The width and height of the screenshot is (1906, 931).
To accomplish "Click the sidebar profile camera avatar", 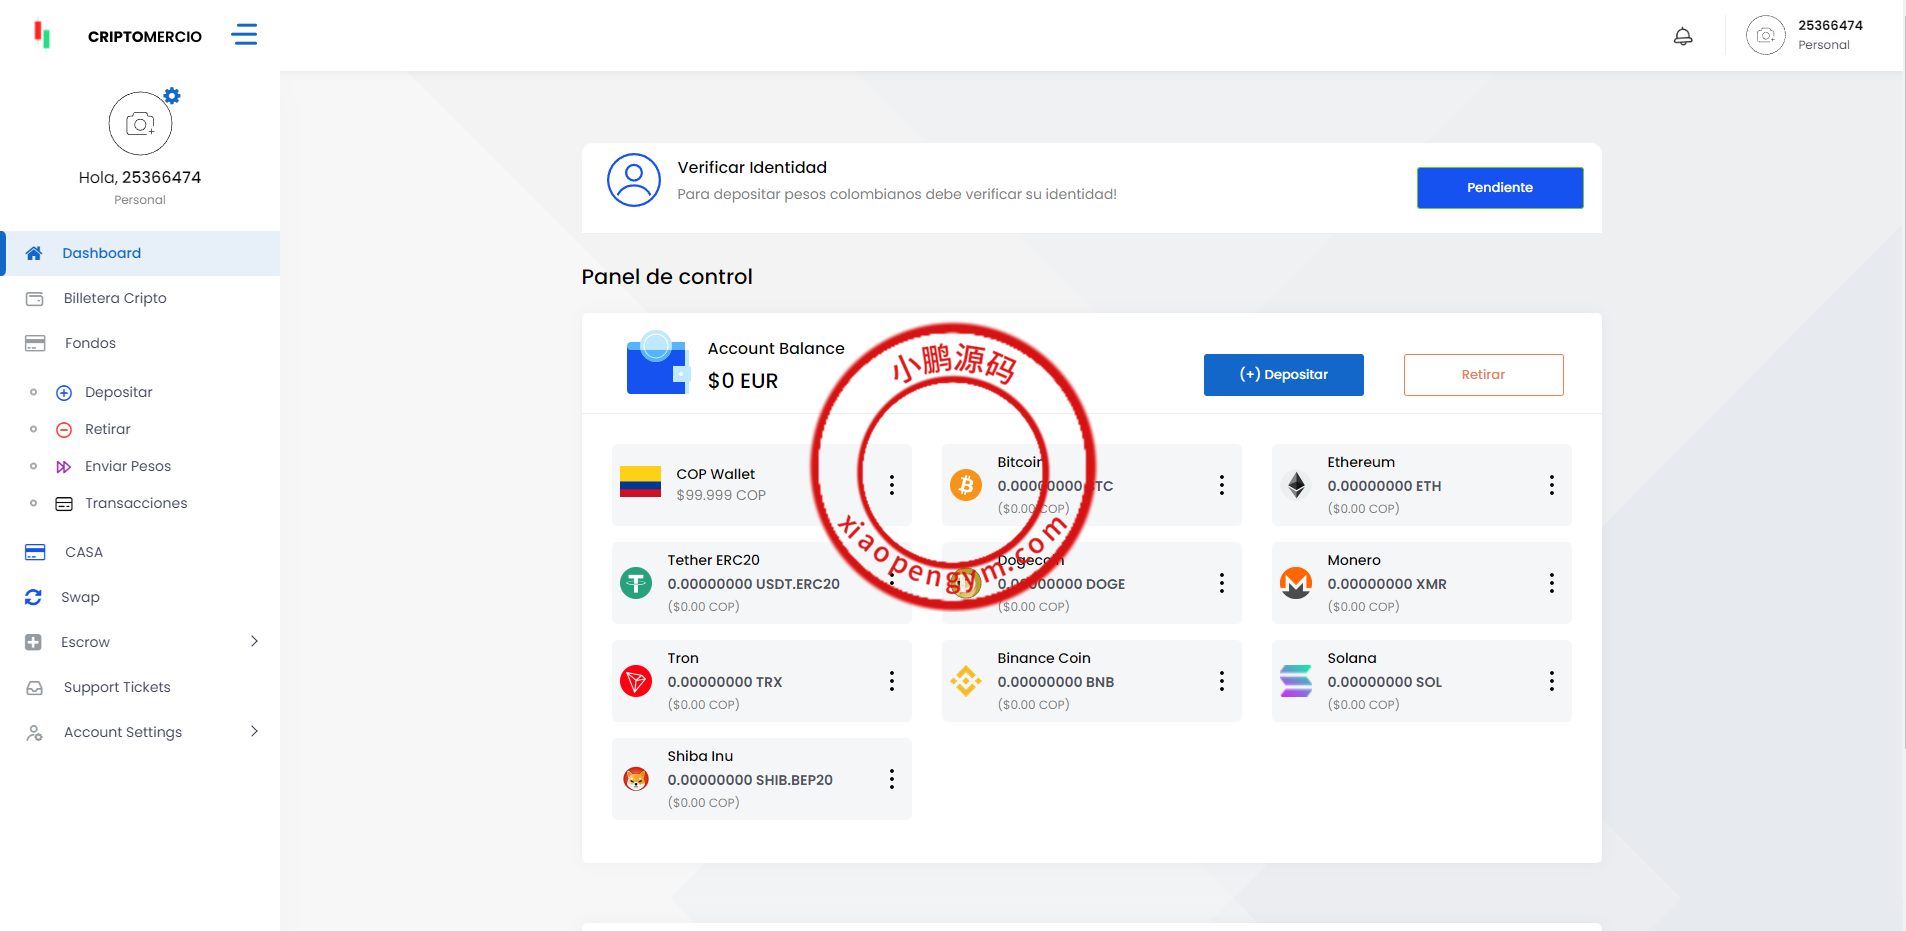I will point(140,124).
